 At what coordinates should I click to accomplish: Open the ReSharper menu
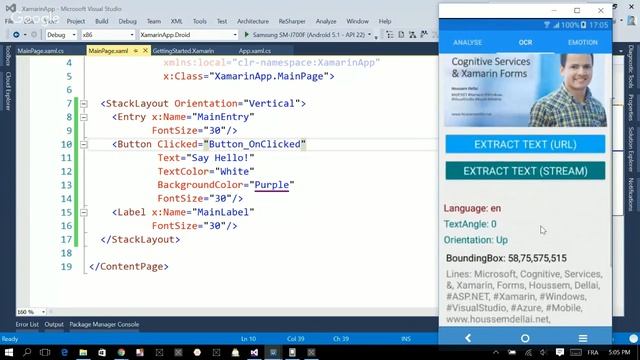(292, 21)
